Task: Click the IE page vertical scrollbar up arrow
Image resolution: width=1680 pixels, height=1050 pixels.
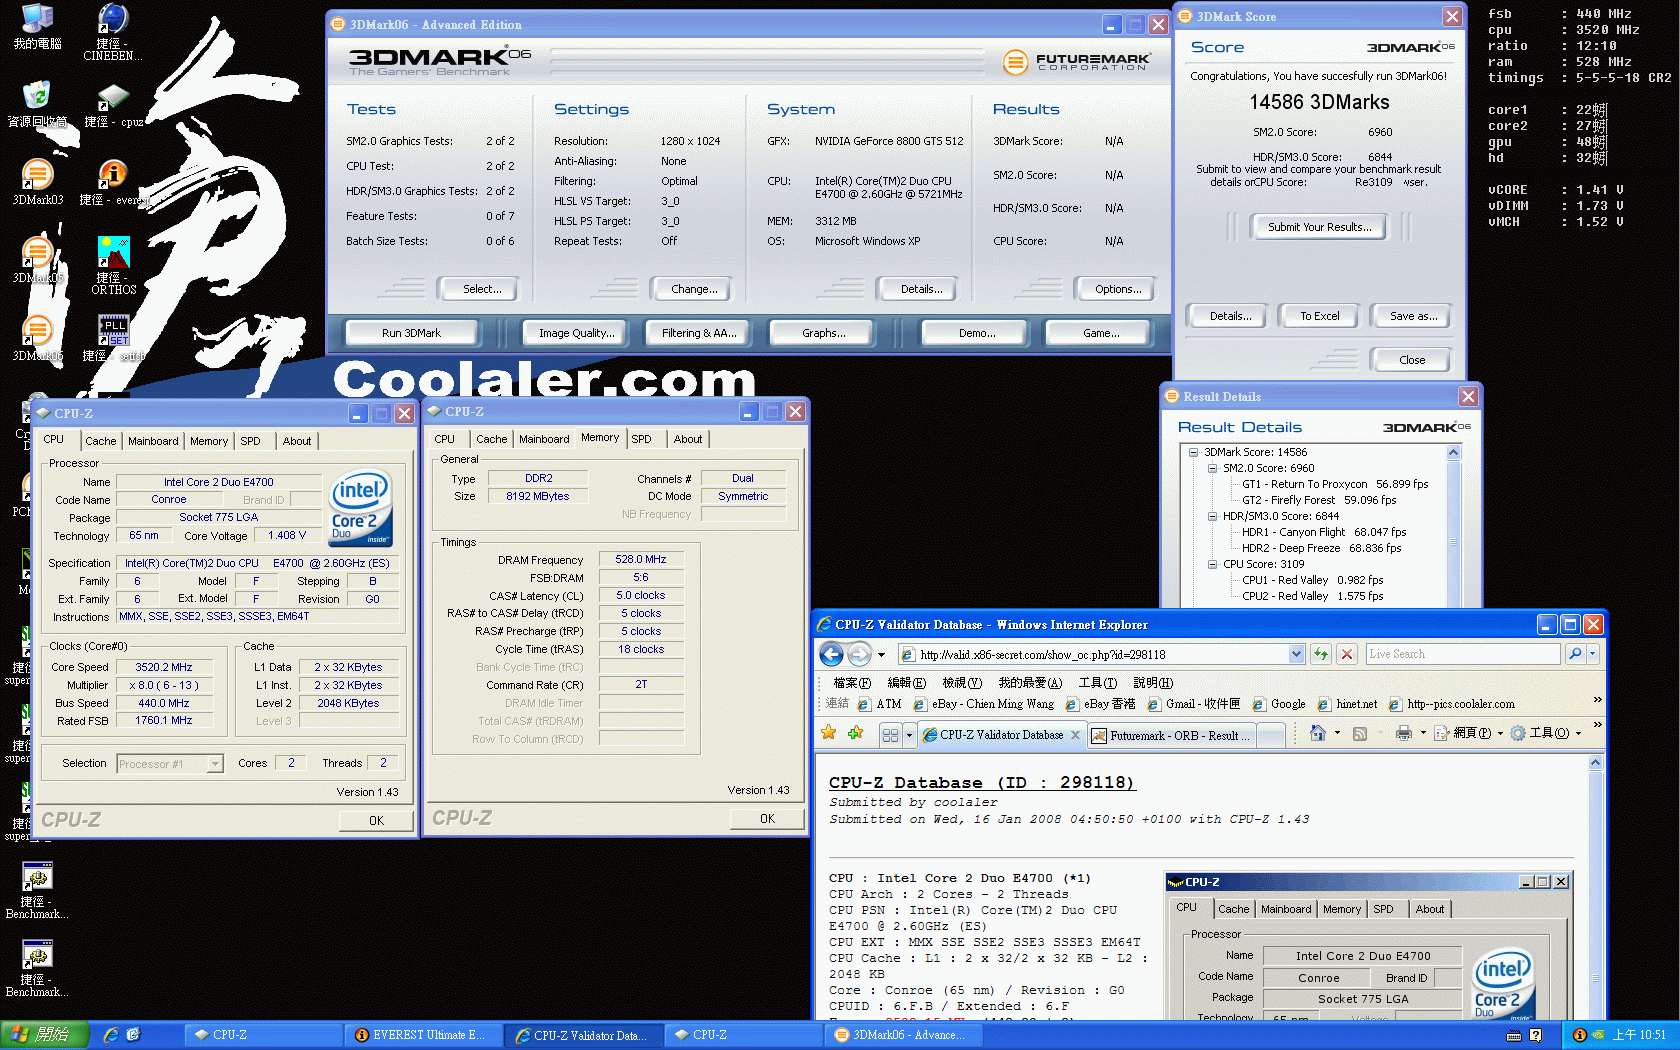Action: pyautogui.click(x=1595, y=763)
